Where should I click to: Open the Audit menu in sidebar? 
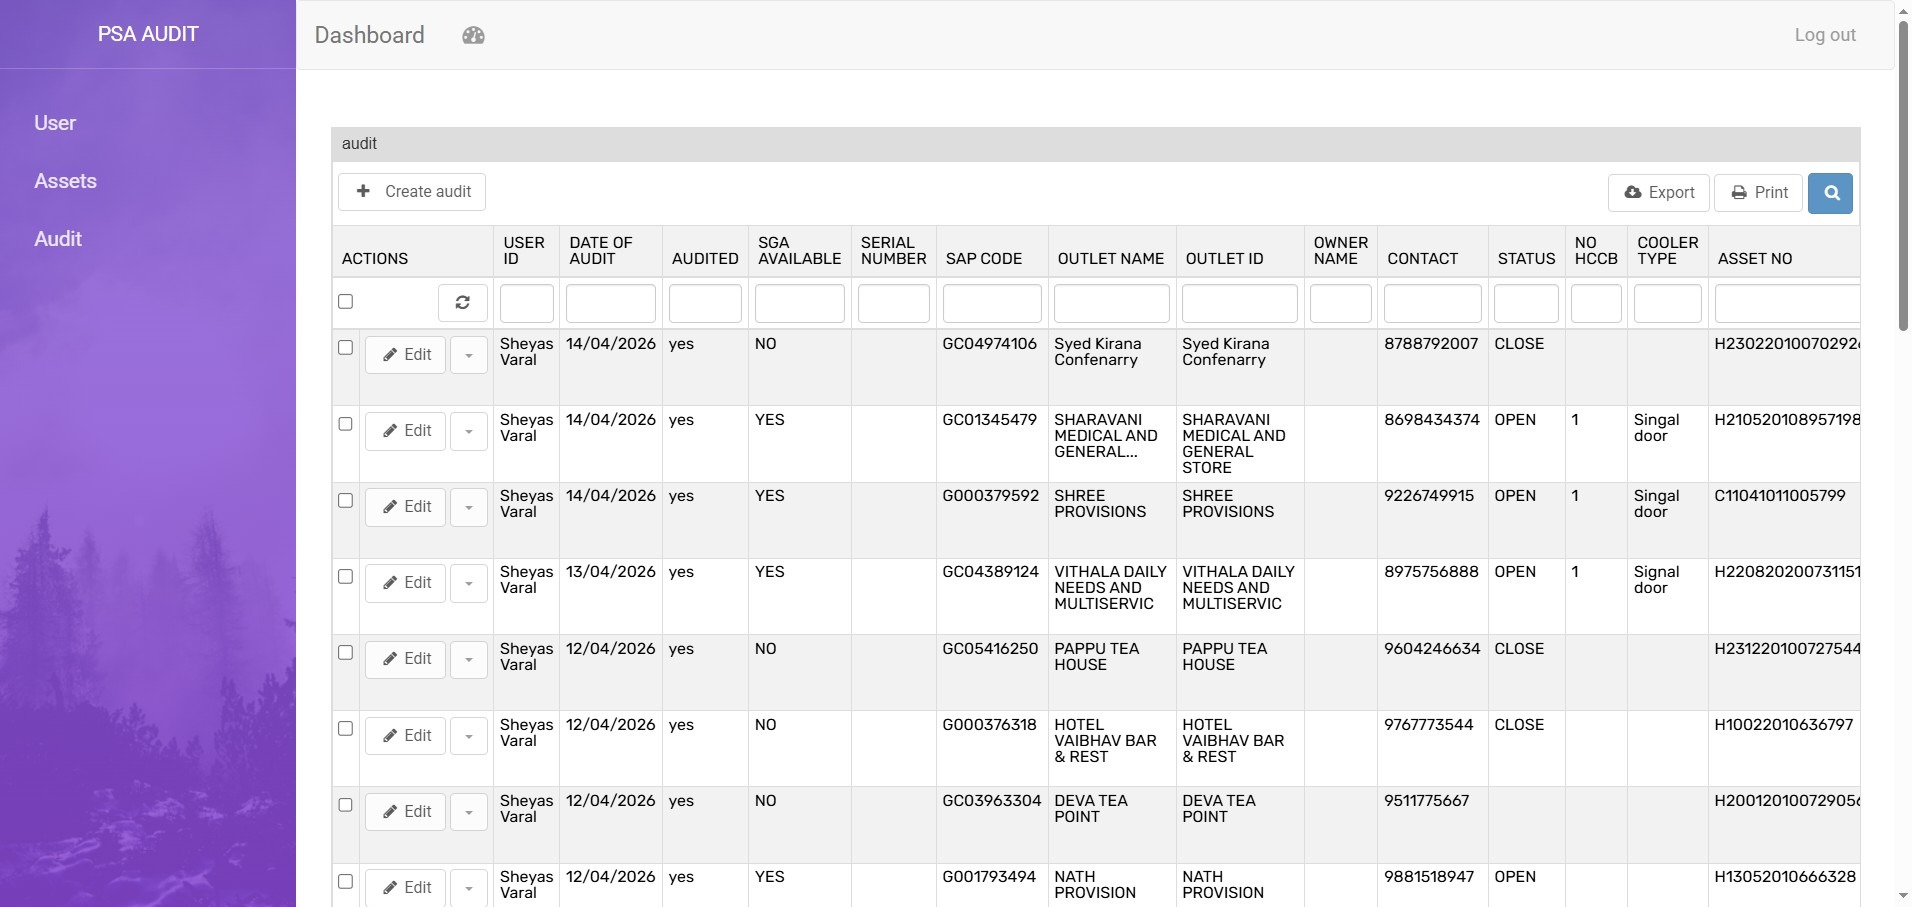click(x=58, y=239)
